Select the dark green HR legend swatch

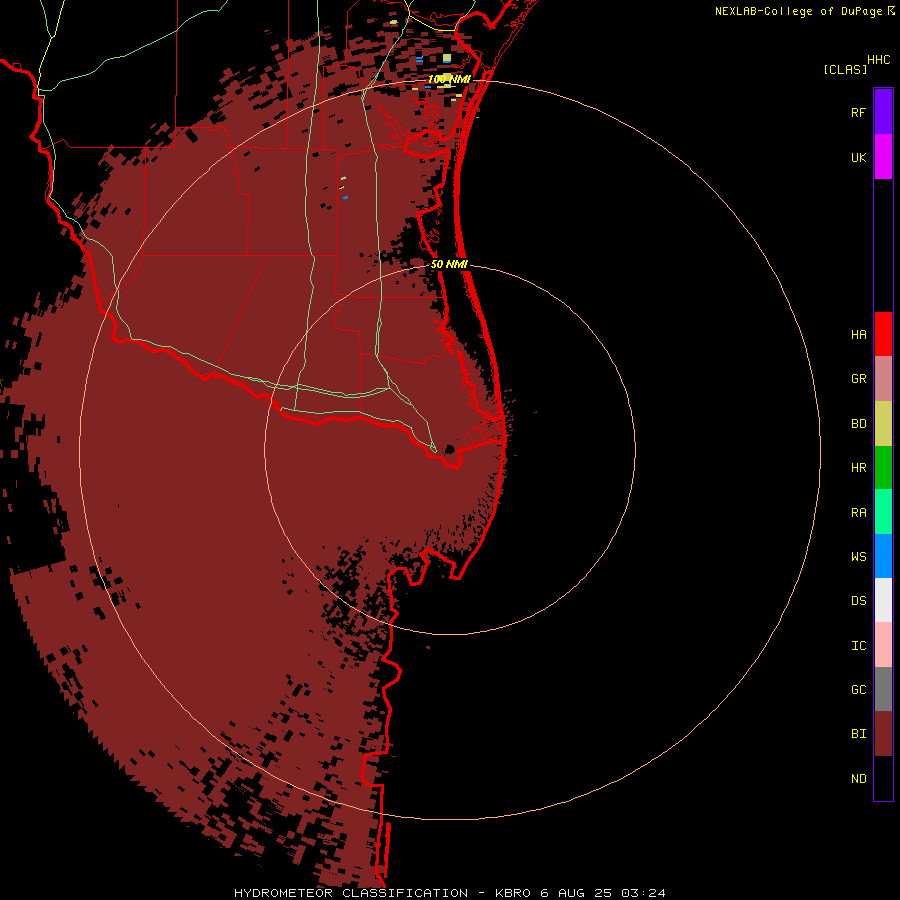[883, 468]
